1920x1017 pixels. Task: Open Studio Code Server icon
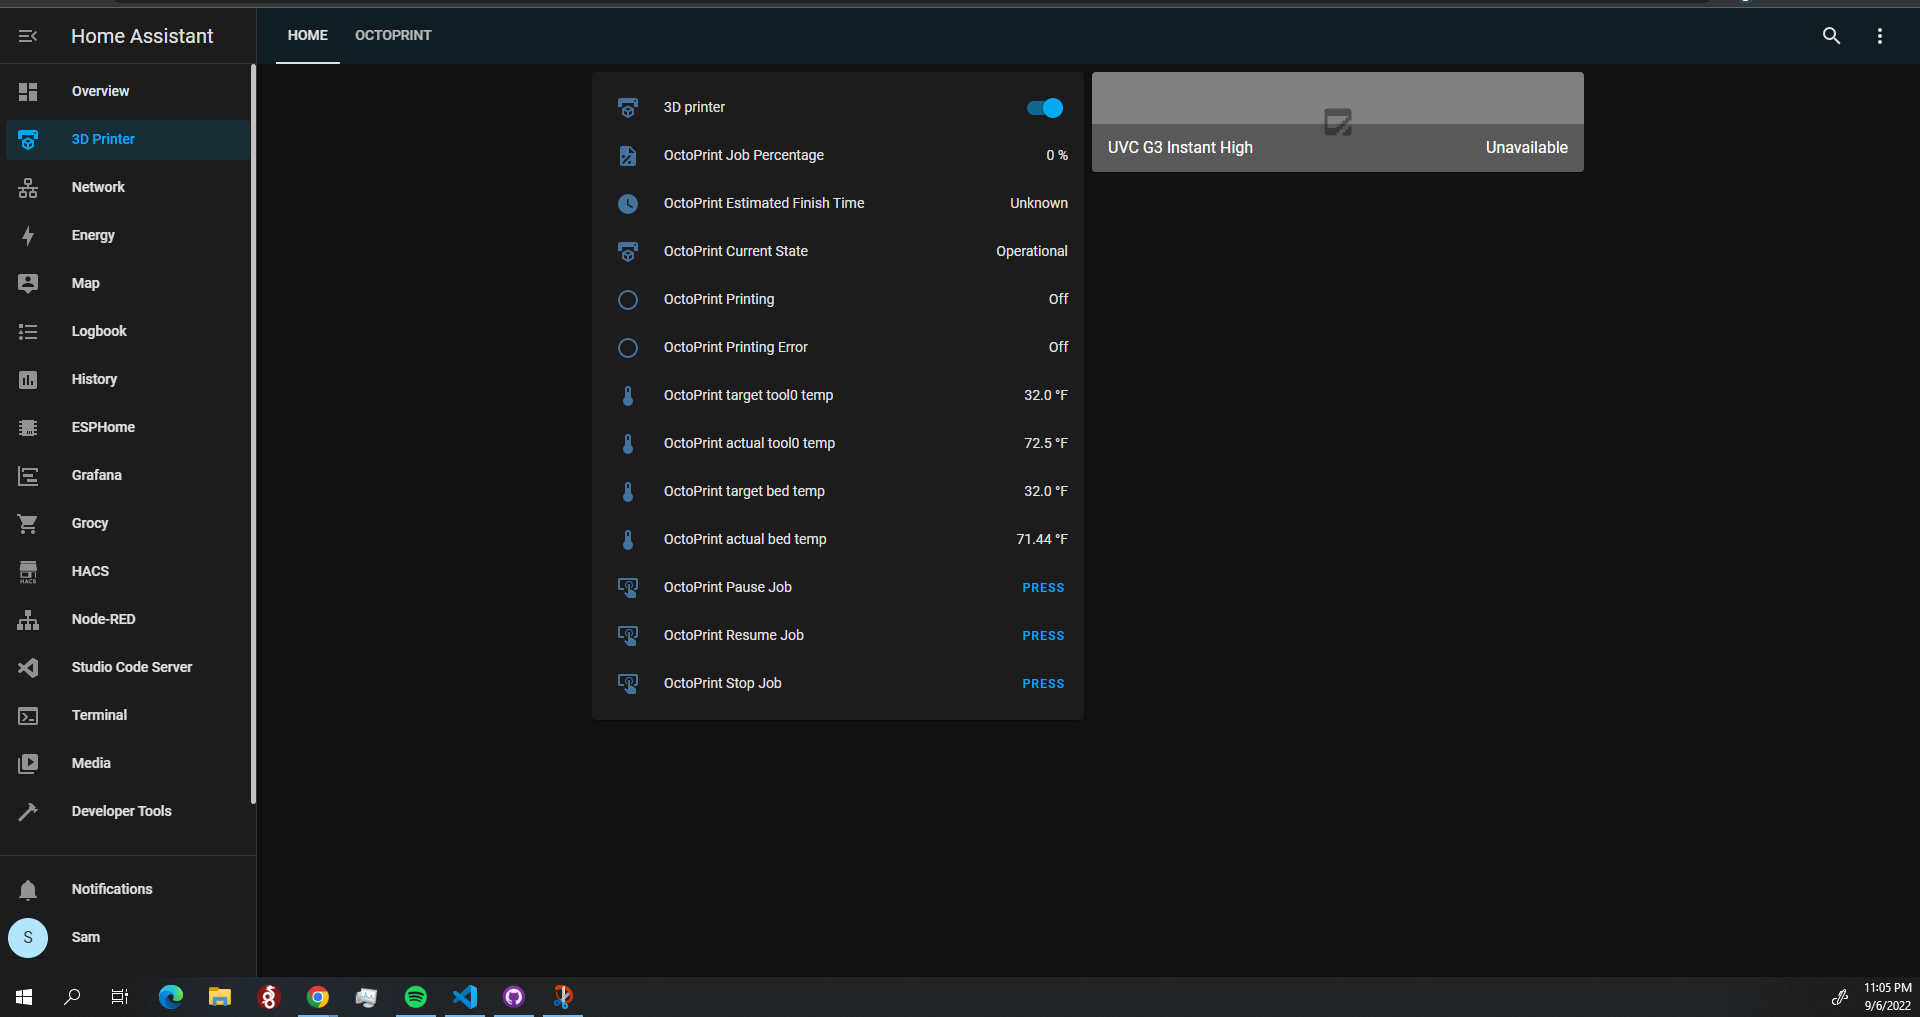28,668
